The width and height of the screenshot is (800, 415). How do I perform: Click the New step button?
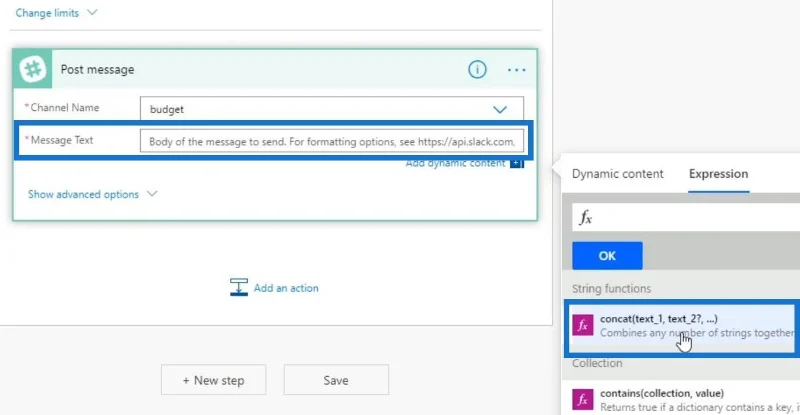pos(213,380)
